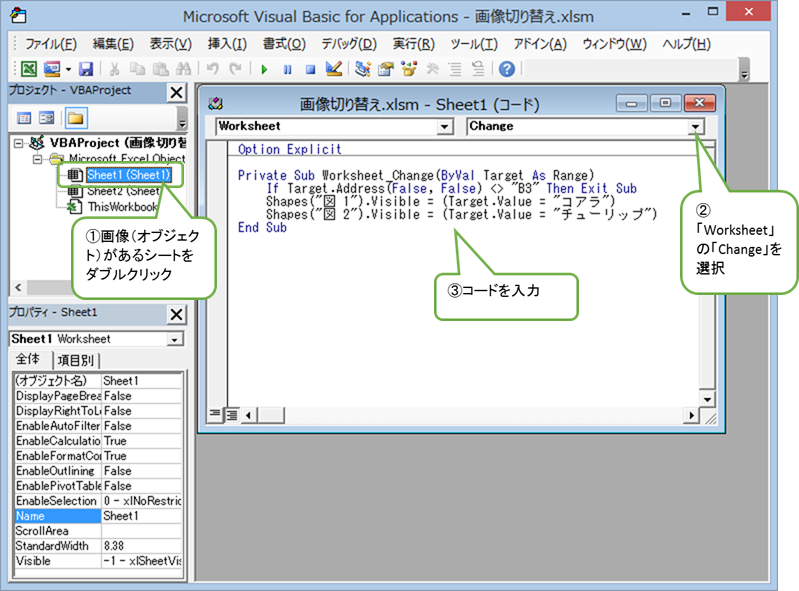Open the ヘルプ(H) menu
This screenshot has width=799, height=591.
pyautogui.click(x=686, y=44)
